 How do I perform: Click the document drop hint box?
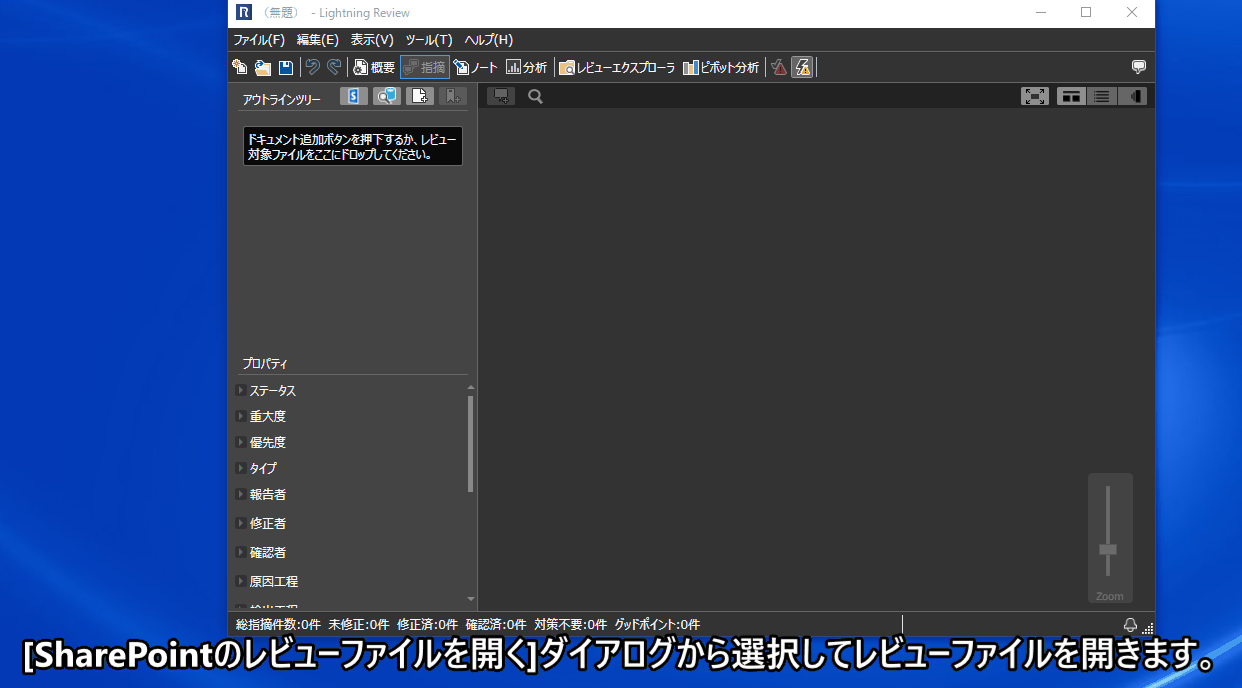[353, 146]
